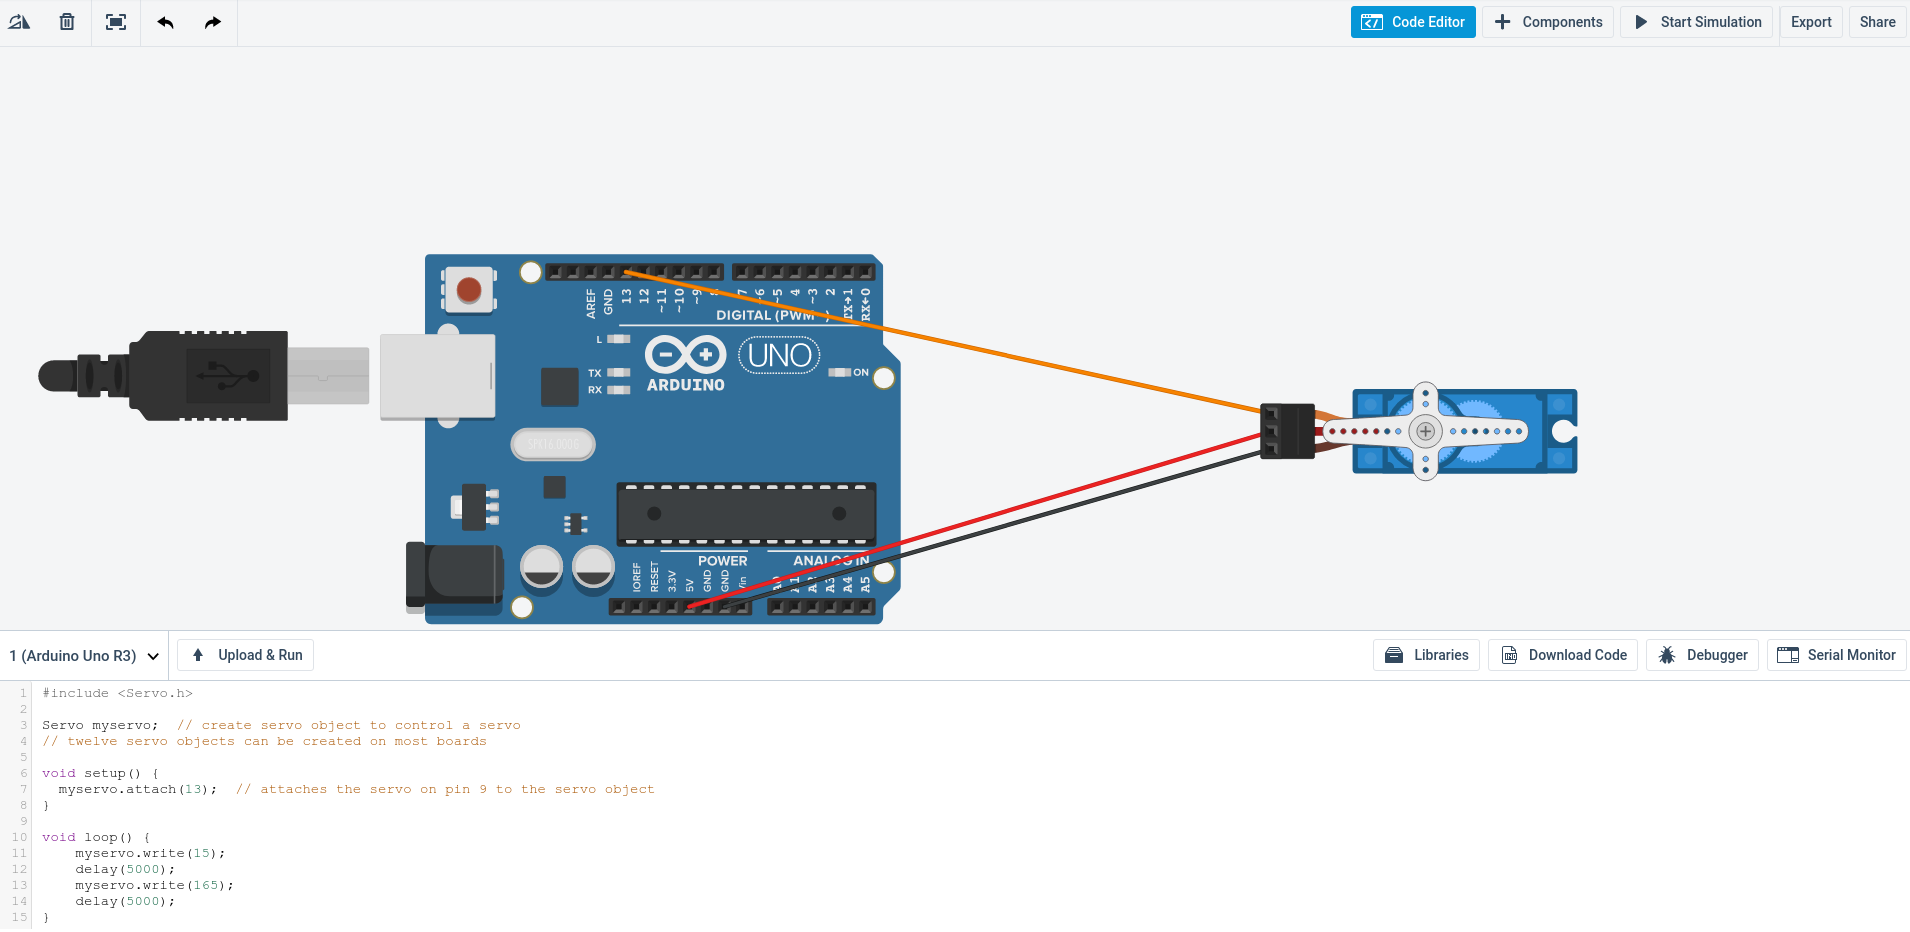
Task: Toggle the Code Editor panel
Action: [x=1413, y=22]
